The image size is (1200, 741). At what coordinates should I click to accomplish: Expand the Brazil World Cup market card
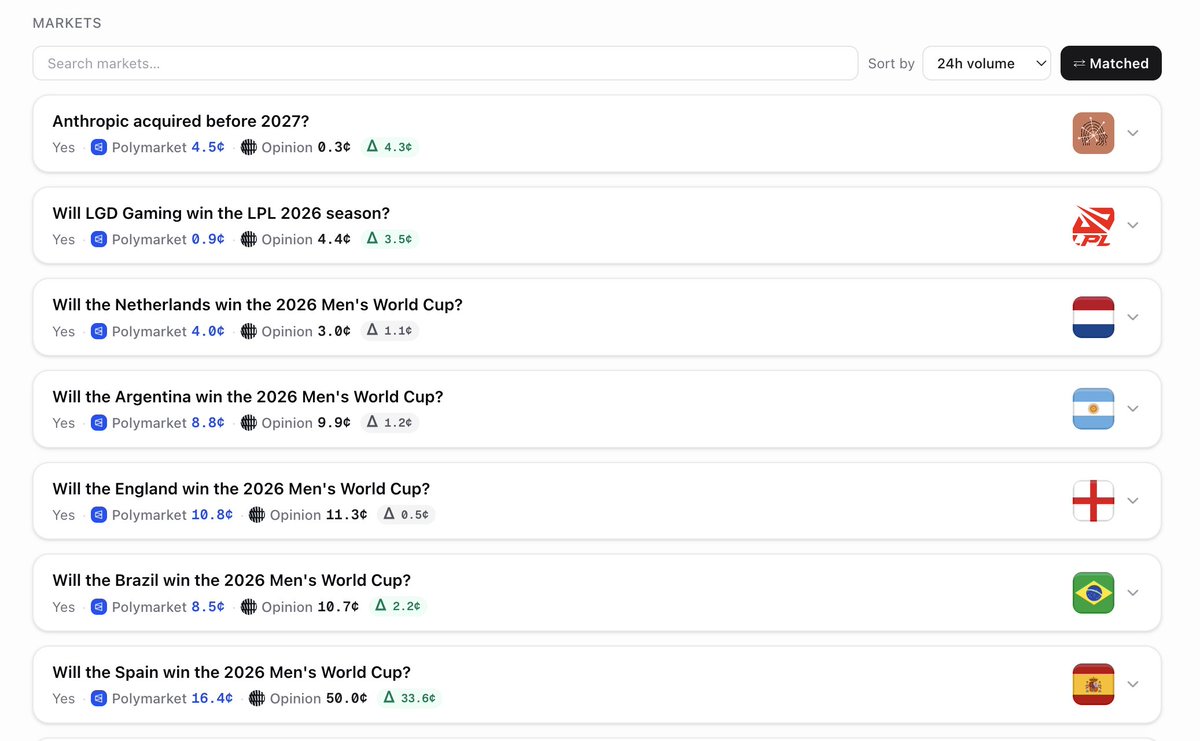1133,593
